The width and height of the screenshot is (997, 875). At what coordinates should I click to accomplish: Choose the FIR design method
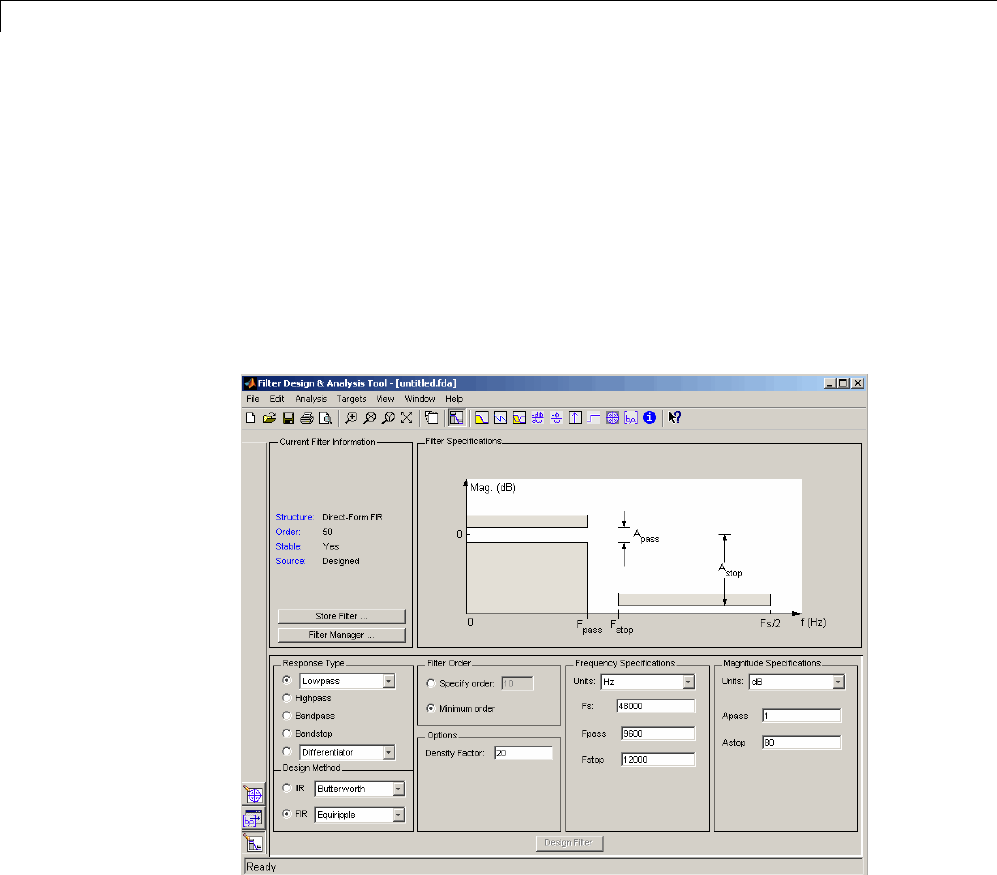pyautogui.click(x=287, y=813)
